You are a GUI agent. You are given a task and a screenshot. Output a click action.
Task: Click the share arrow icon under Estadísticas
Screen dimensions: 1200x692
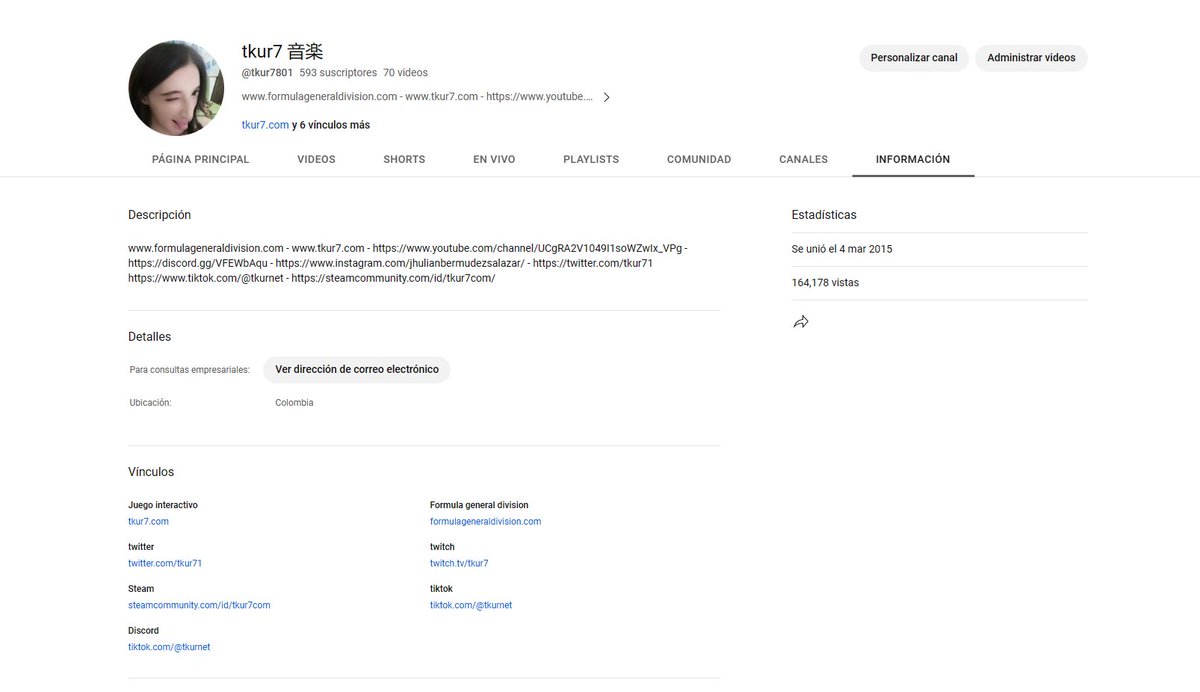tap(800, 322)
